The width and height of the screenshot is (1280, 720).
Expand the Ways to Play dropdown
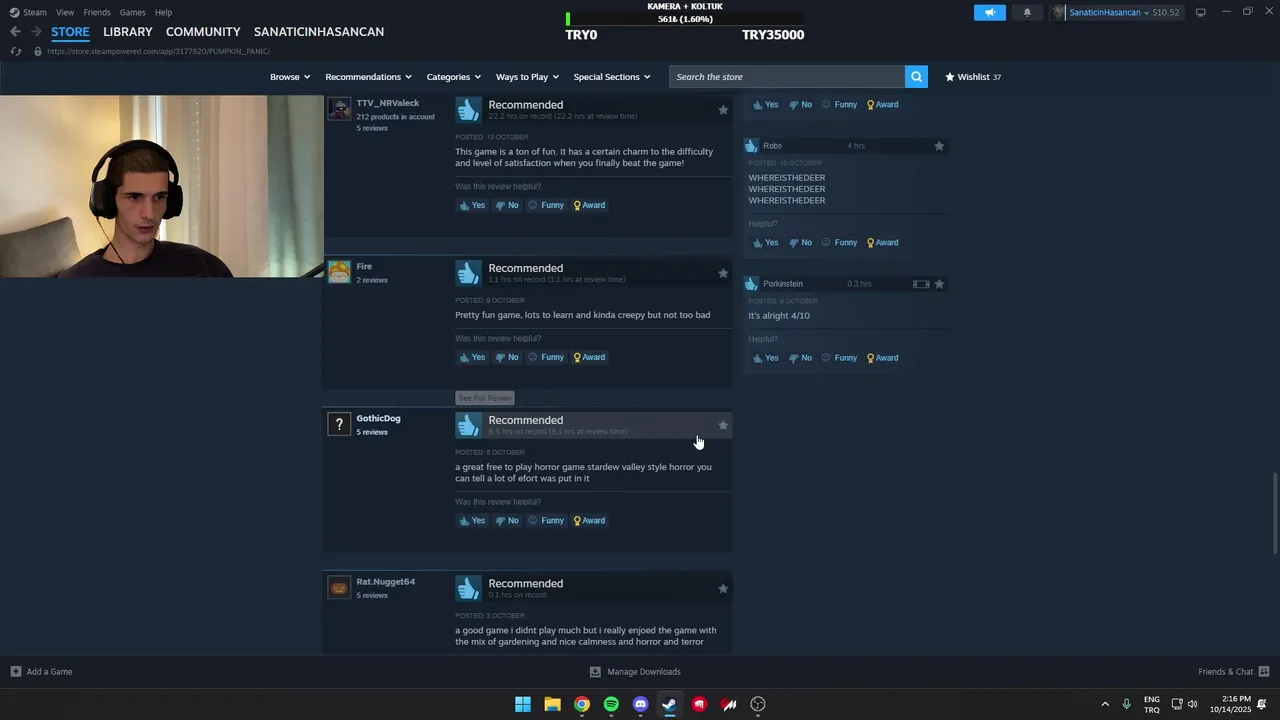tap(527, 77)
